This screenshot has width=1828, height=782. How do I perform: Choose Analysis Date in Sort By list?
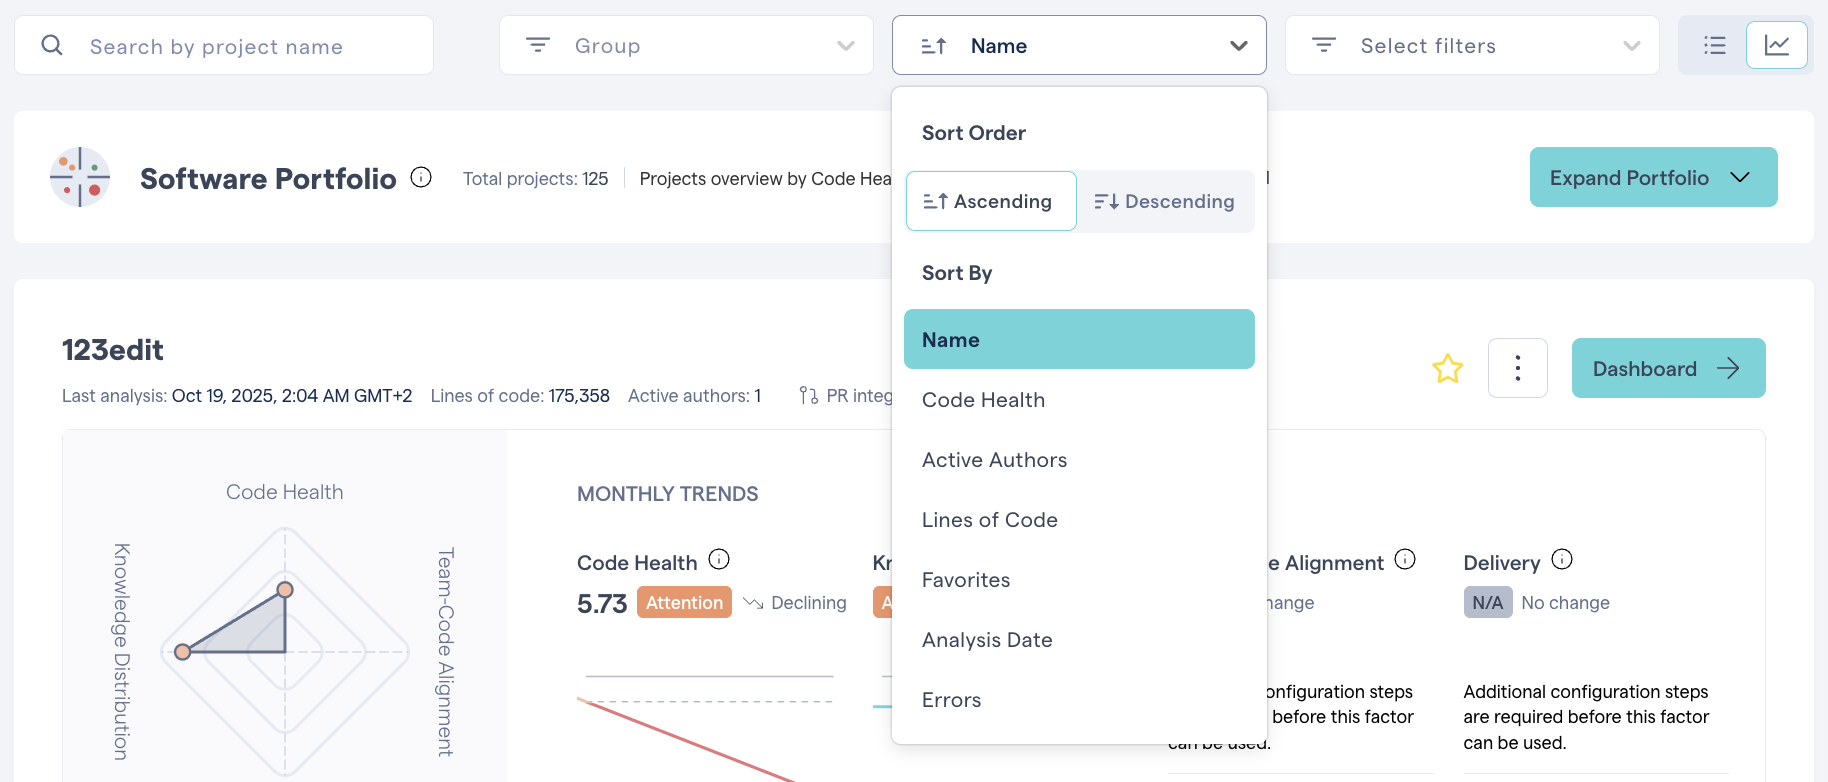[x=986, y=640]
